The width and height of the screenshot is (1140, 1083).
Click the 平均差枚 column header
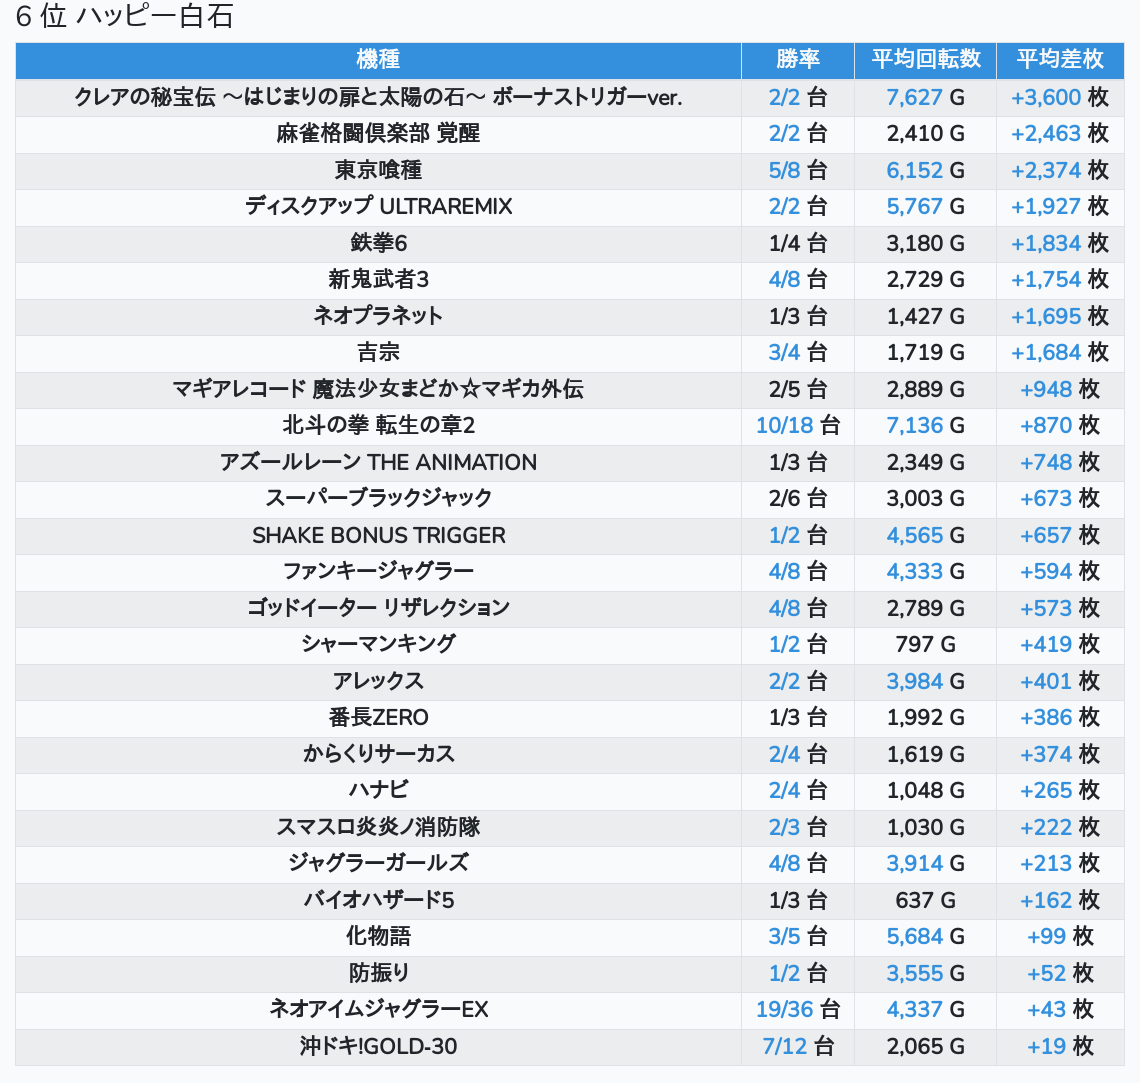[1060, 60]
